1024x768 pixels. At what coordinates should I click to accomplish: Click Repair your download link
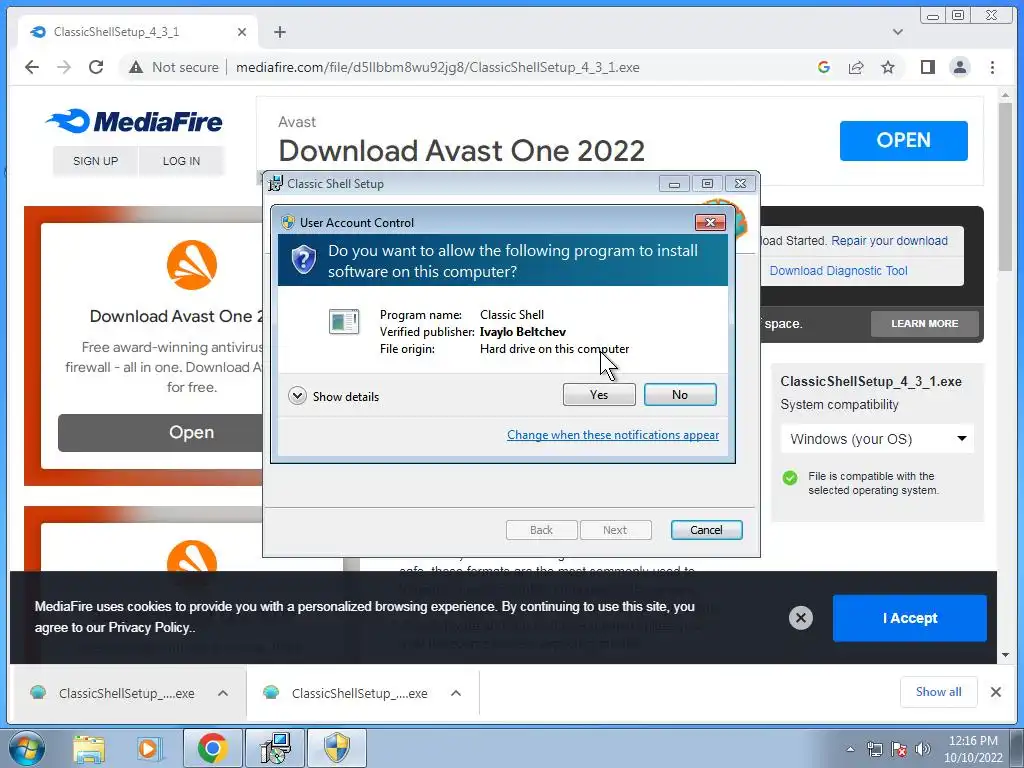pos(889,240)
